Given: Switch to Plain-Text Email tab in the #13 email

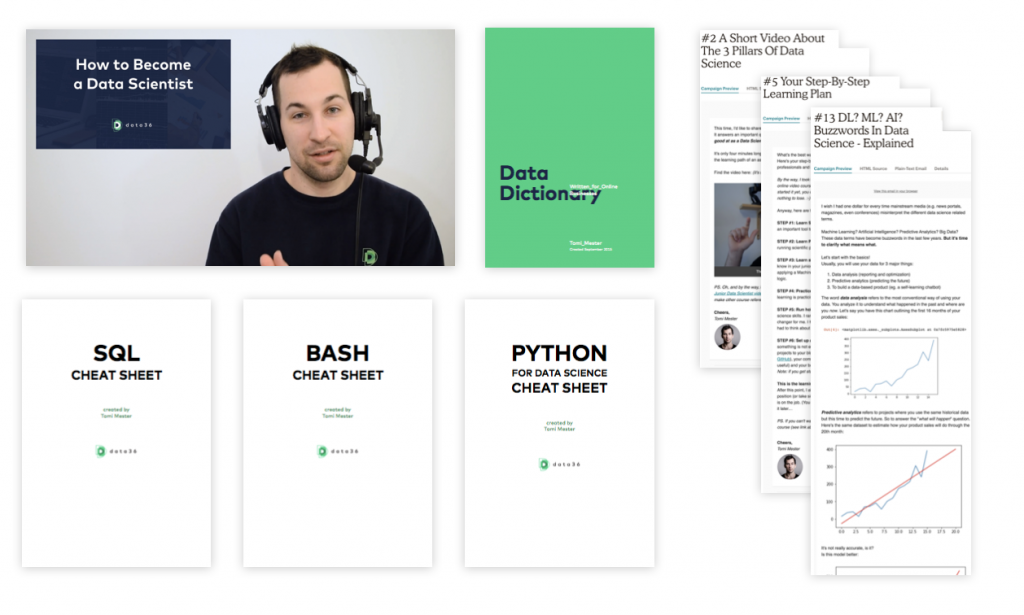Looking at the screenshot, I should coord(910,168).
